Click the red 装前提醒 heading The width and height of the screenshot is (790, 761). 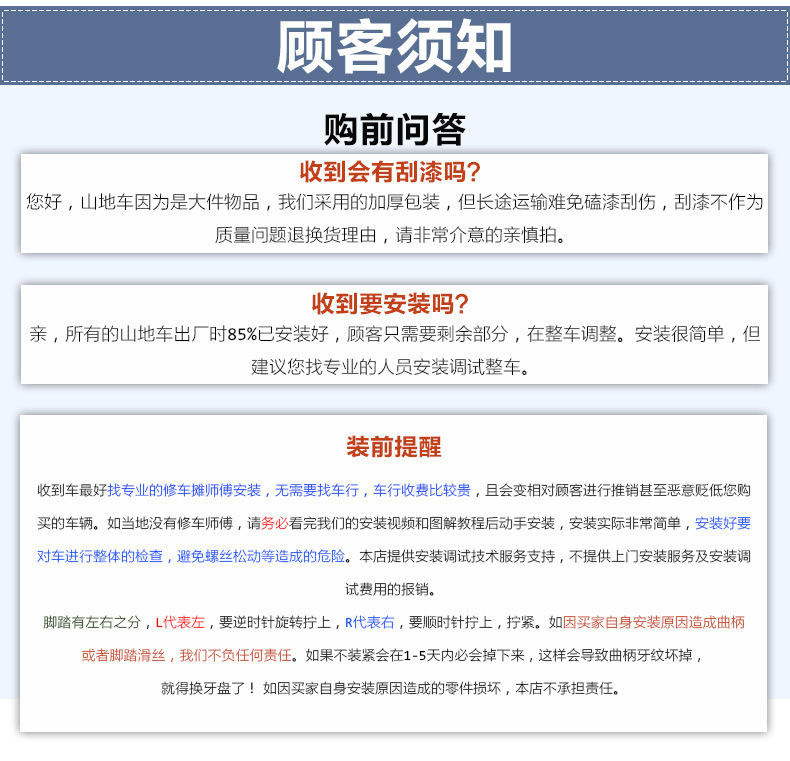click(x=393, y=447)
